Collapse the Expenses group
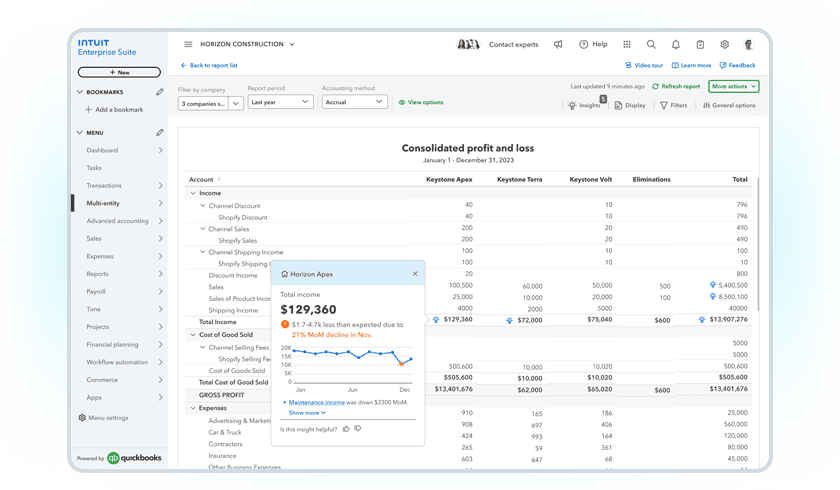This screenshot has width=840, height=490. coord(193,408)
